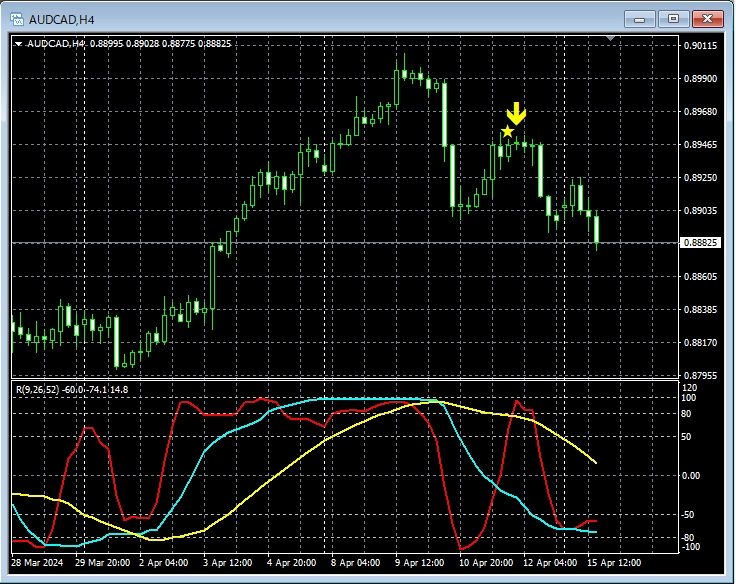
Task: Close the AUDCAD,H4 chart window
Action: click(708, 18)
